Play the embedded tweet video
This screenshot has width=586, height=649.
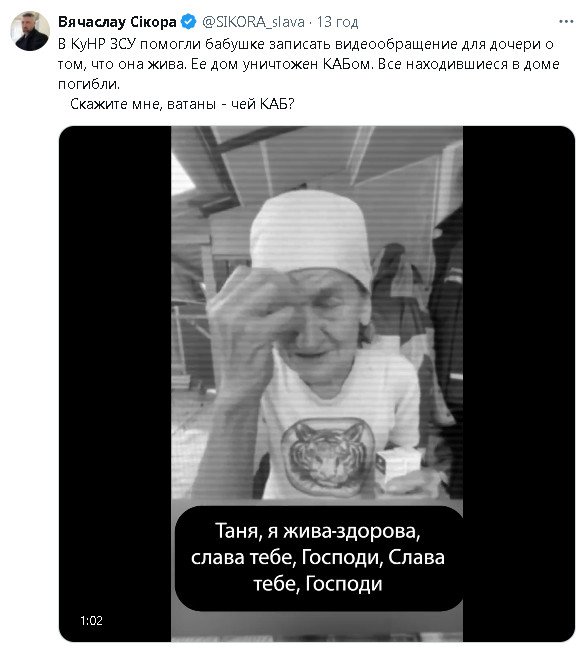click(x=317, y=384)
